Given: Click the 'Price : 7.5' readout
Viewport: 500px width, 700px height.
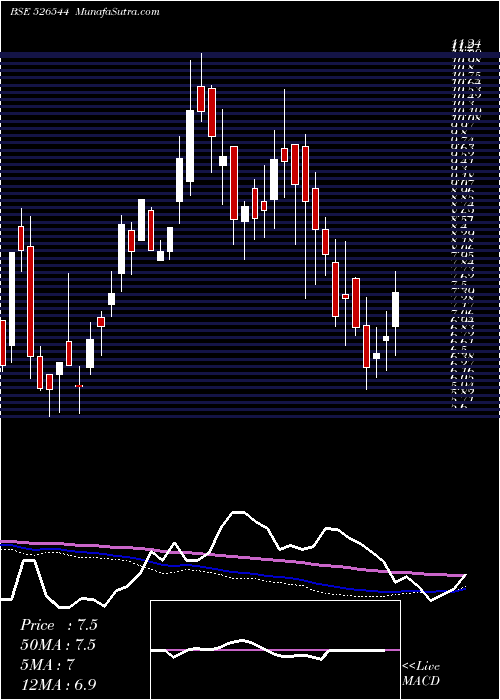Looking at the screenshot, I should 58,625.
